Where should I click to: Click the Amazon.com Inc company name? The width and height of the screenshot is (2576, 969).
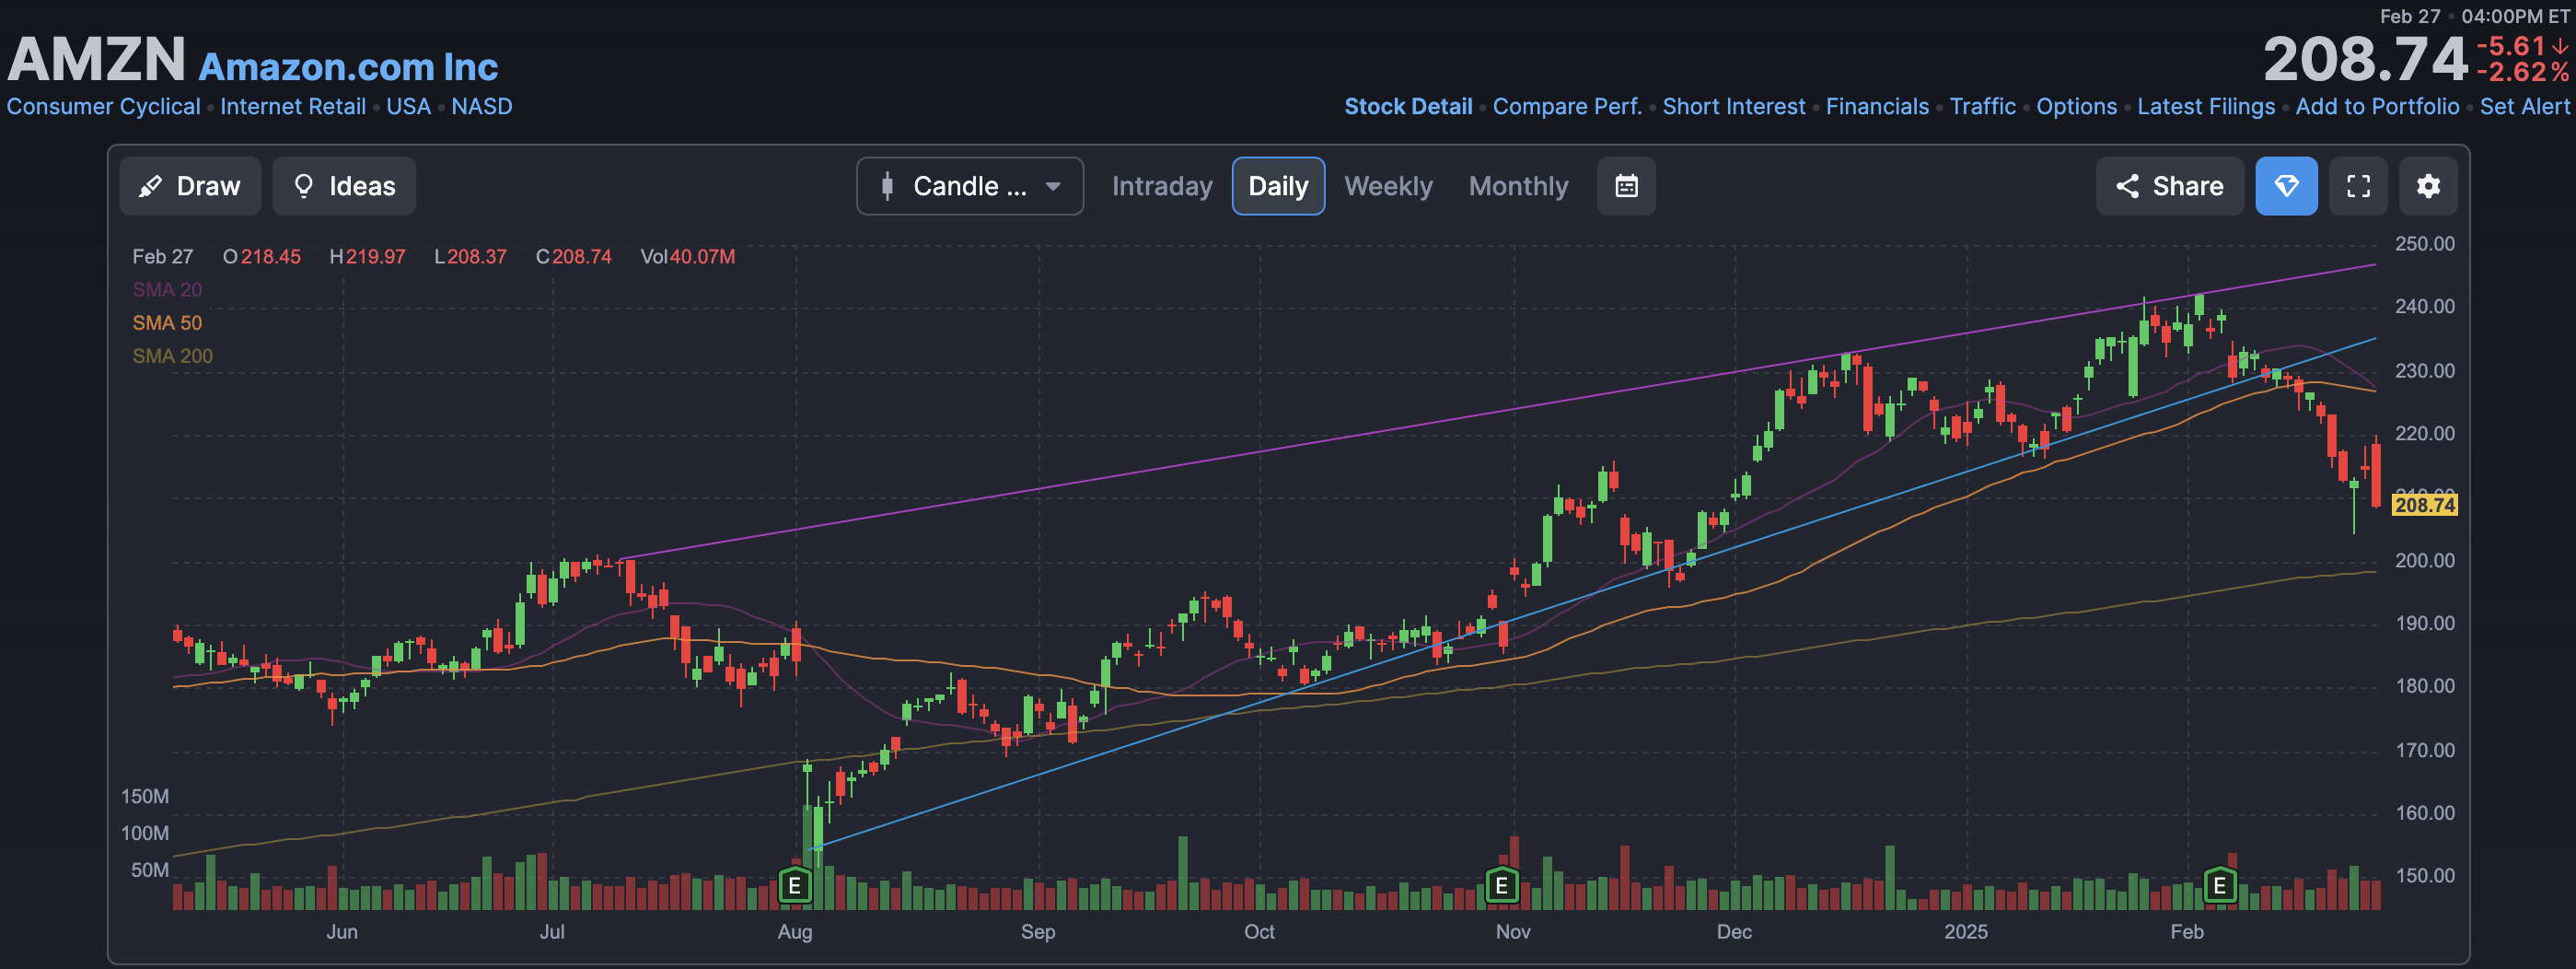pos(348,66)
